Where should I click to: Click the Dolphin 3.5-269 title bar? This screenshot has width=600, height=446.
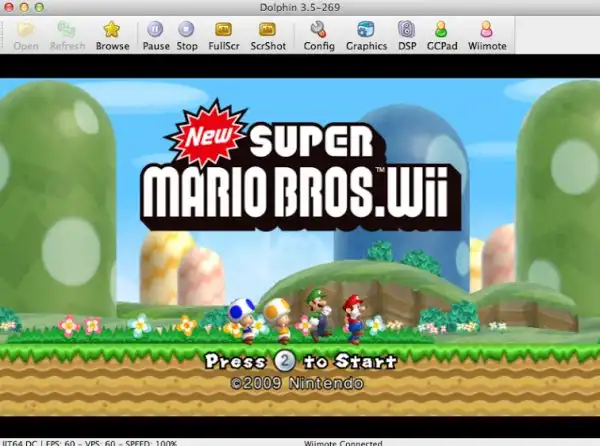(301, 7)
